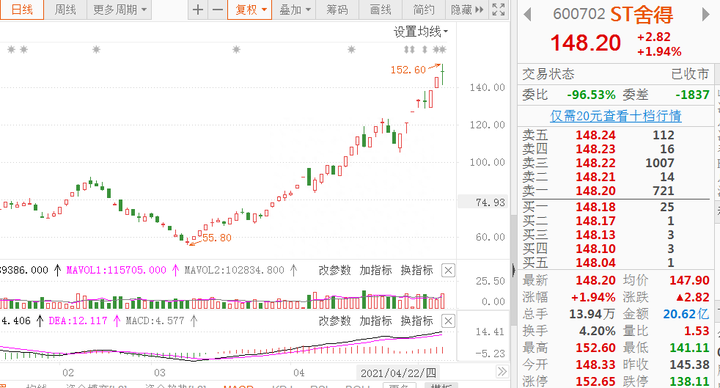Screen dimensions: 720x388
Task: Toggle fullscreen chart icon
Action: coord(498,10)
